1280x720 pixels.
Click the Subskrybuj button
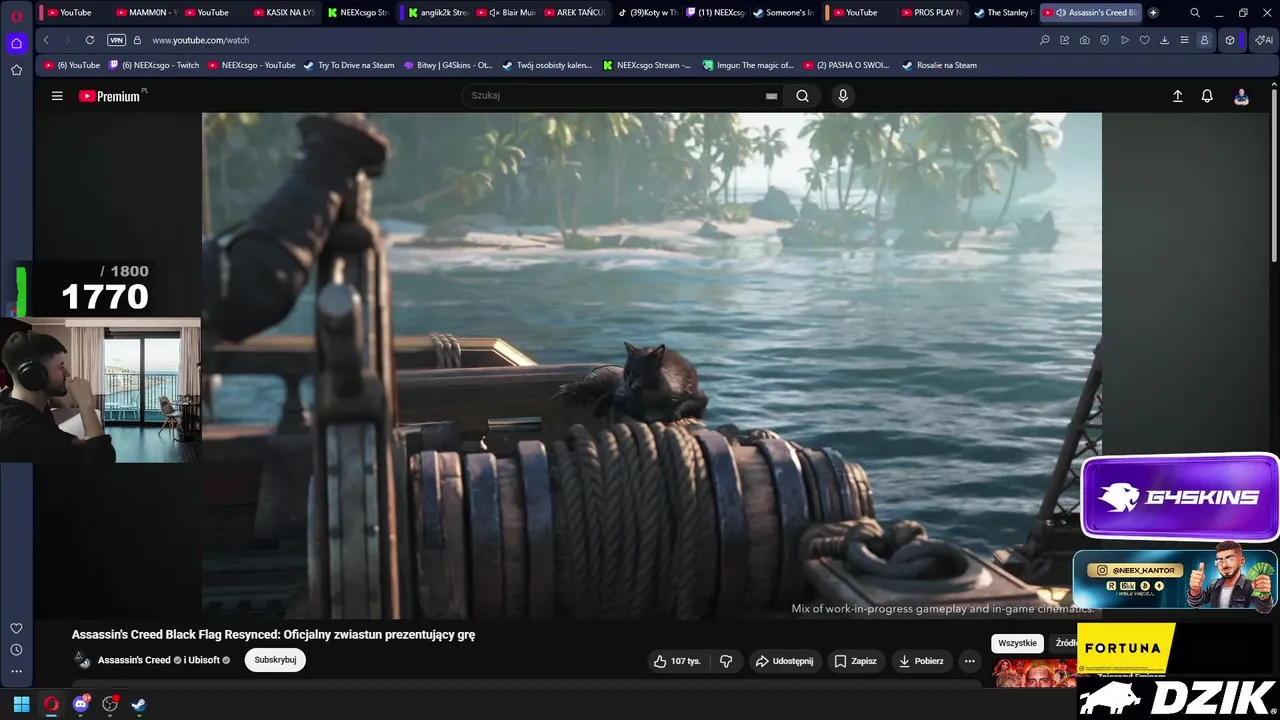point(275,660)
